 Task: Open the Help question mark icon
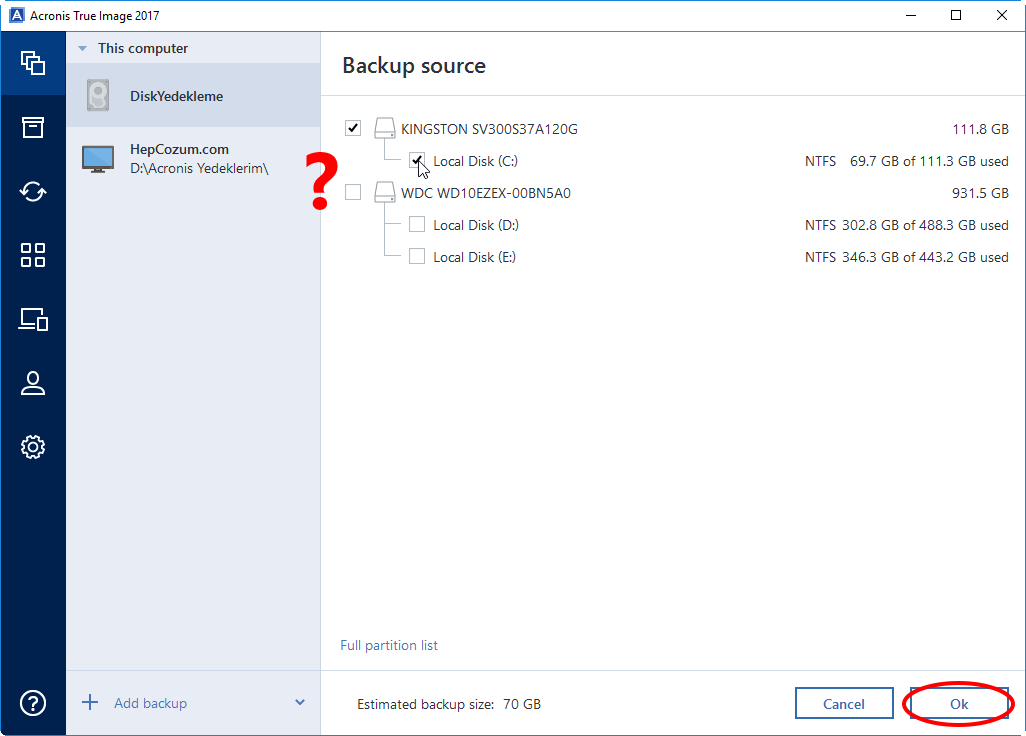coord(33,703)
